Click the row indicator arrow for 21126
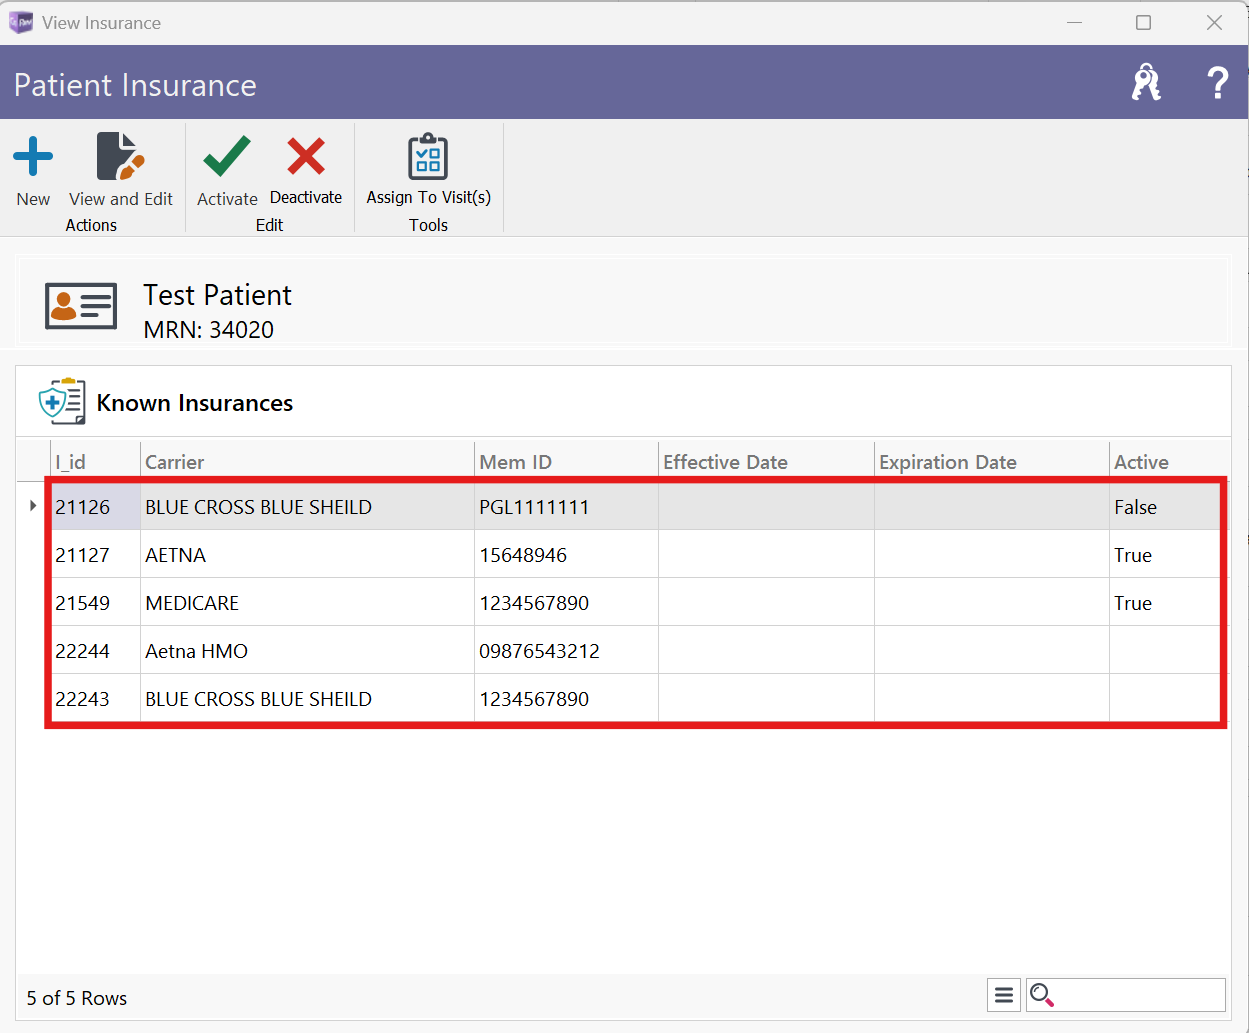 pyautogui.click(x=33, y=506)
